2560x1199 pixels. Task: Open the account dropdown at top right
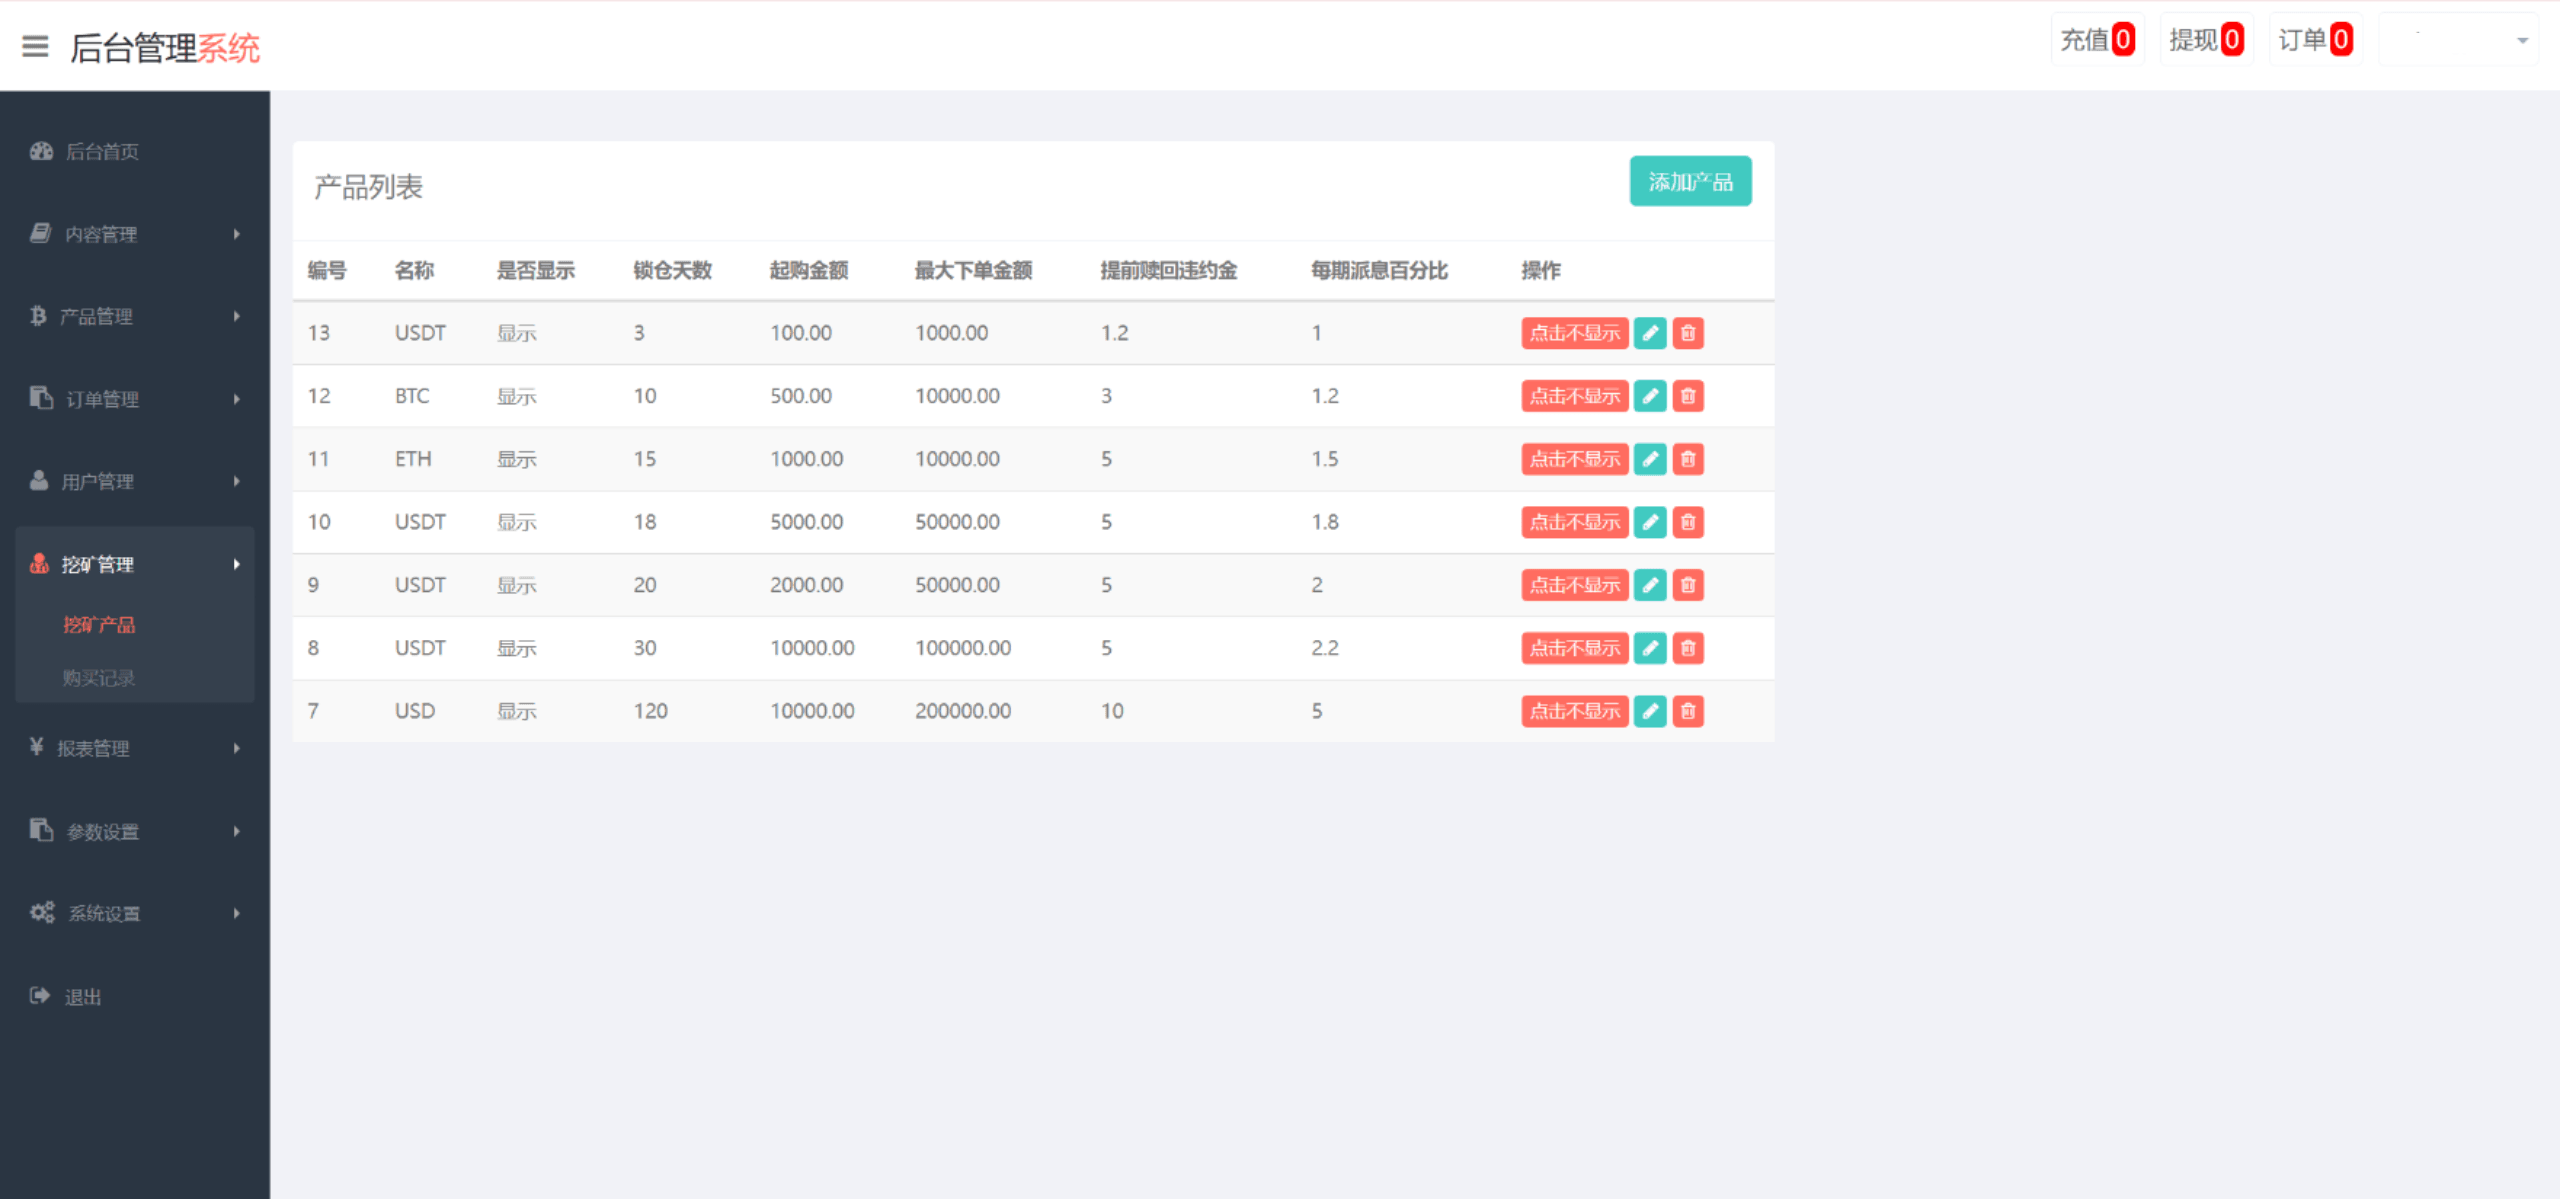(x=2478, y=42)
